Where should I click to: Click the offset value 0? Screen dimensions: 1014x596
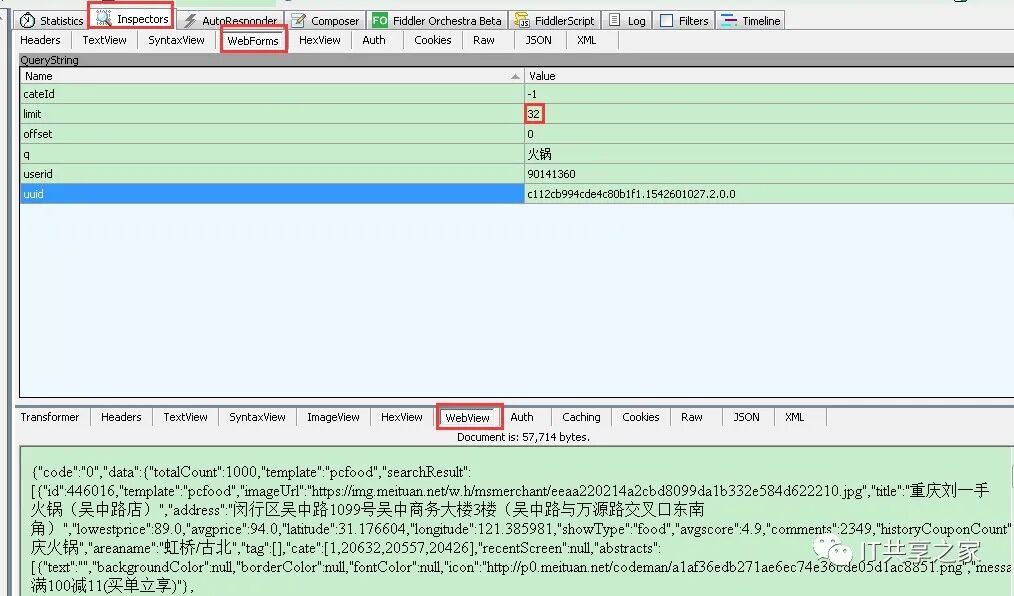pos(530,134)
